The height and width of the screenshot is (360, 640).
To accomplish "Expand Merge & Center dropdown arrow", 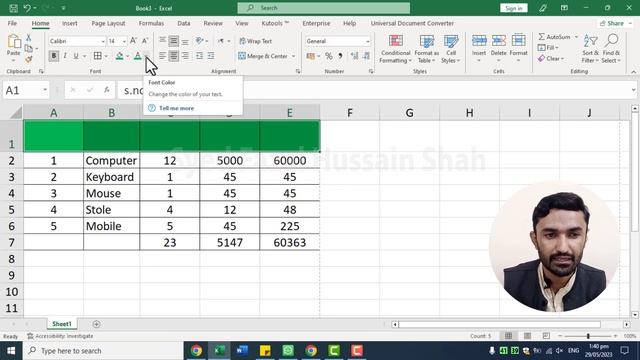I will 293,56.
